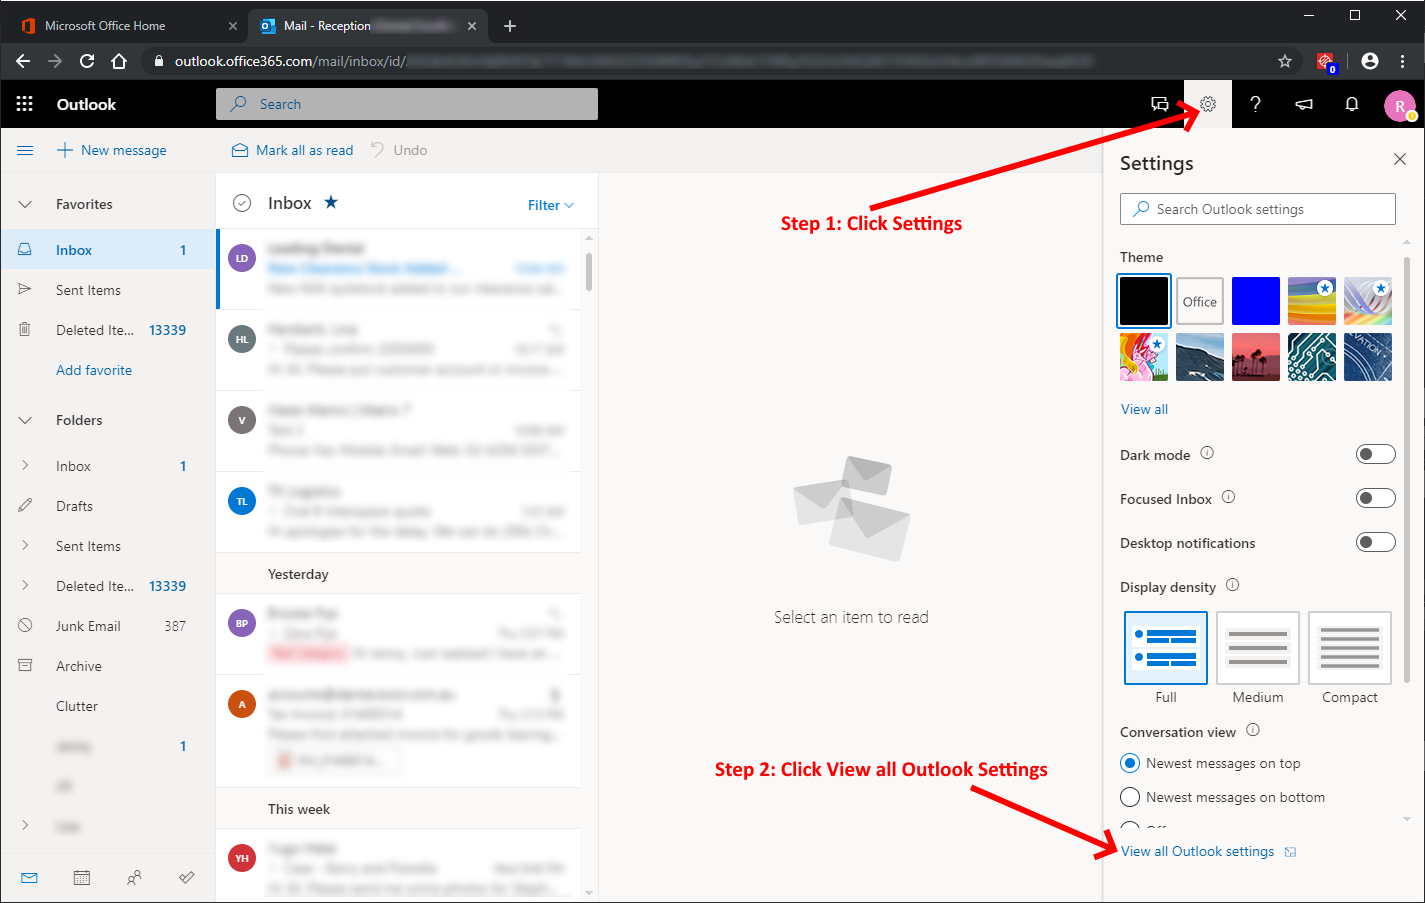Open the feedback megaphone icon
Image resolution: width=1425 pixels, height=903 pixels.
(1304, 104)
